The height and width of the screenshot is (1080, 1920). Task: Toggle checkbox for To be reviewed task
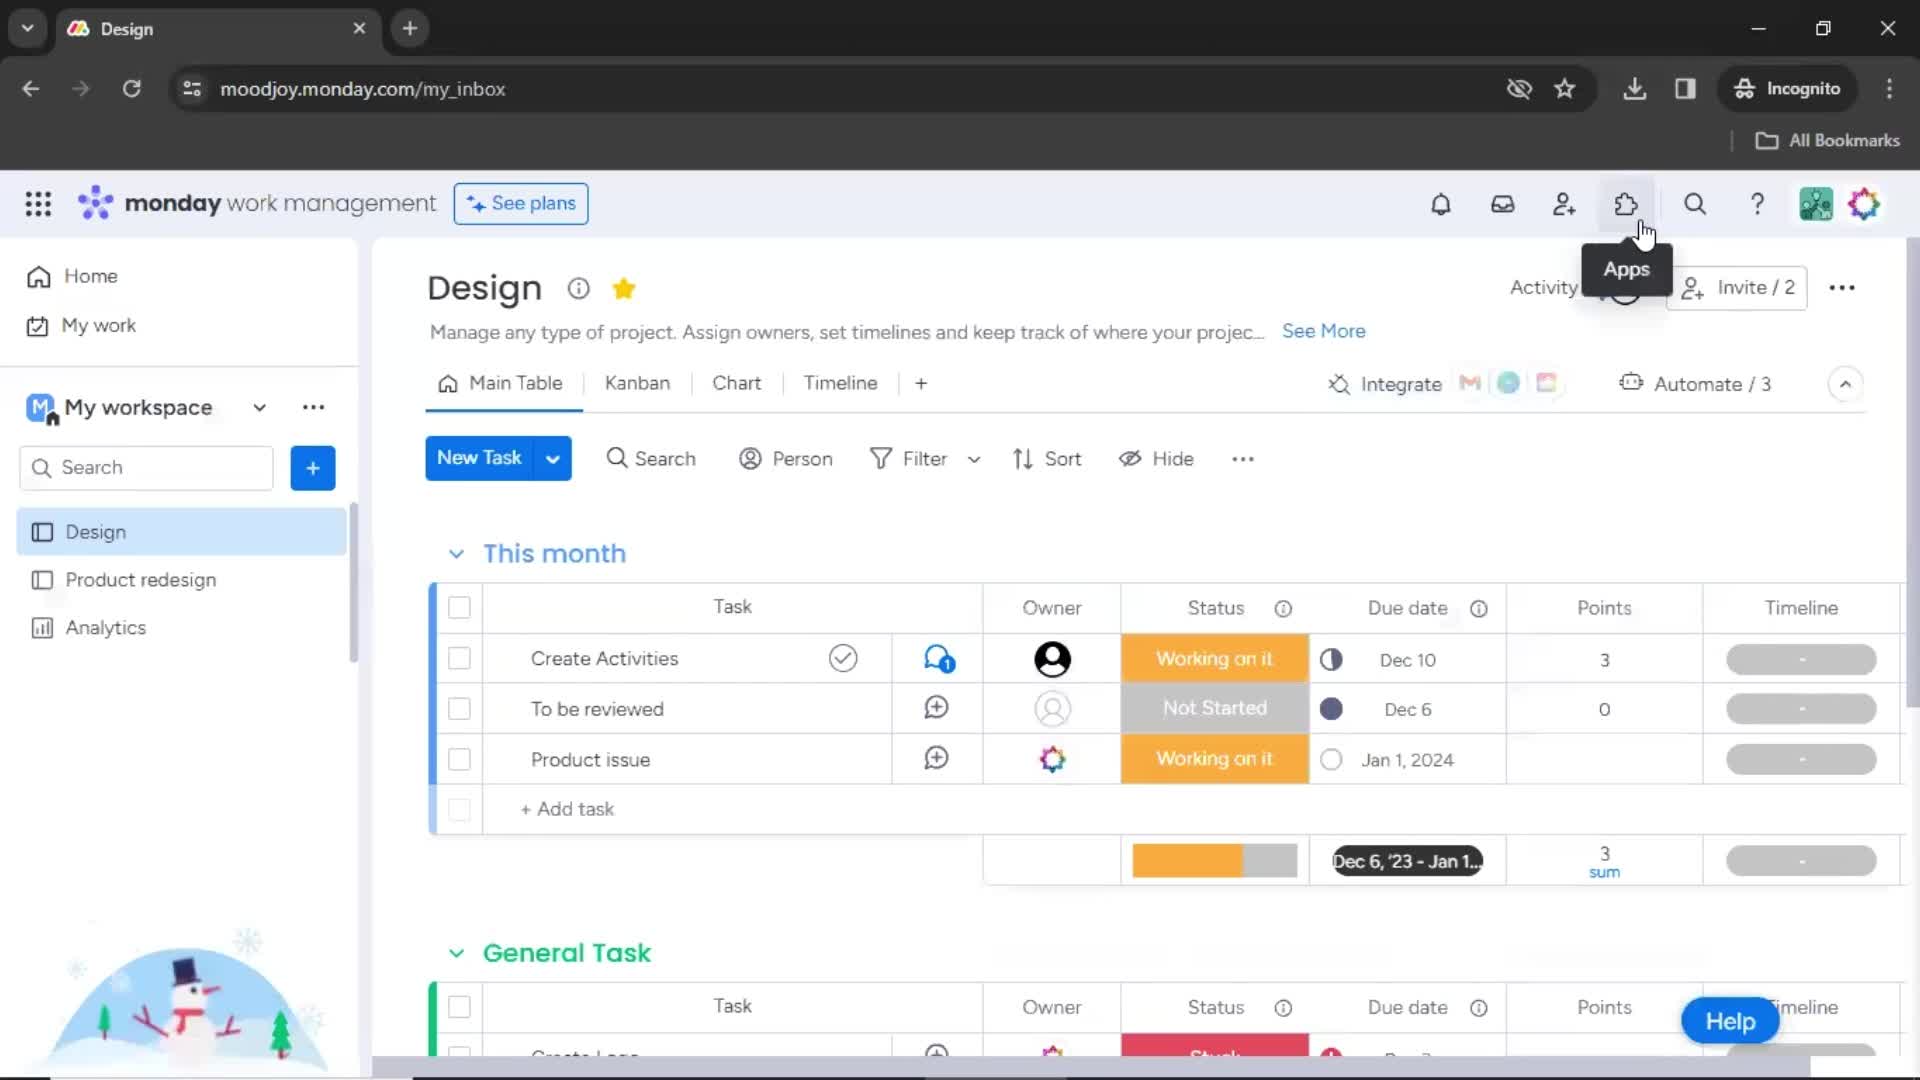click(x=459, y=708)
